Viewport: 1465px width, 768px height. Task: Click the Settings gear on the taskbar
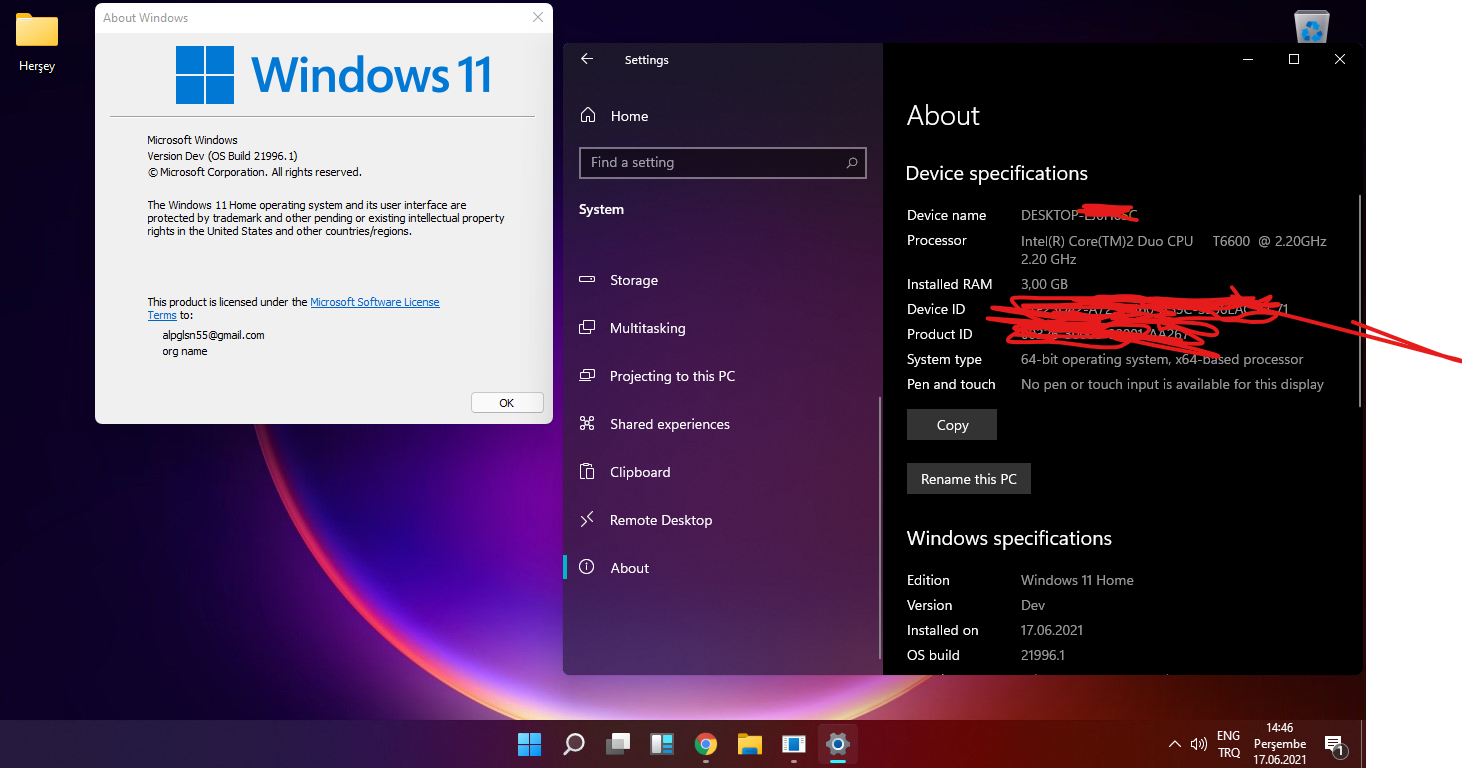click(838, 744)
